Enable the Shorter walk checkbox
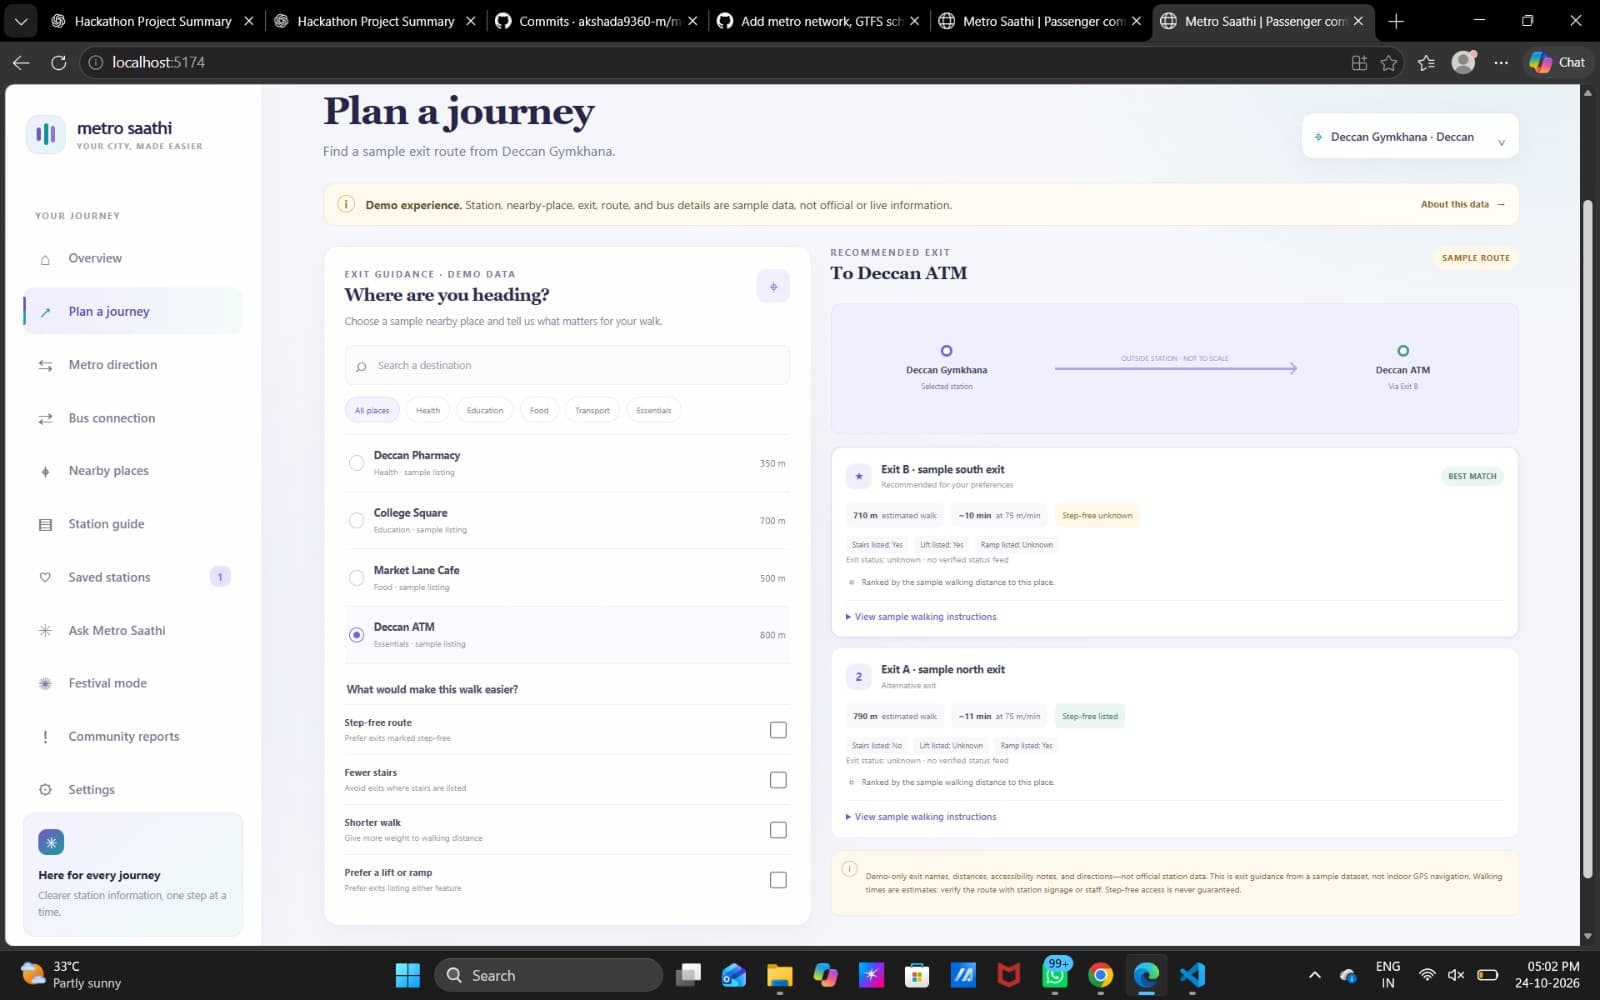Image resolution: width=1600 pixels, height=1000 pixels. (x=778, y=830)
